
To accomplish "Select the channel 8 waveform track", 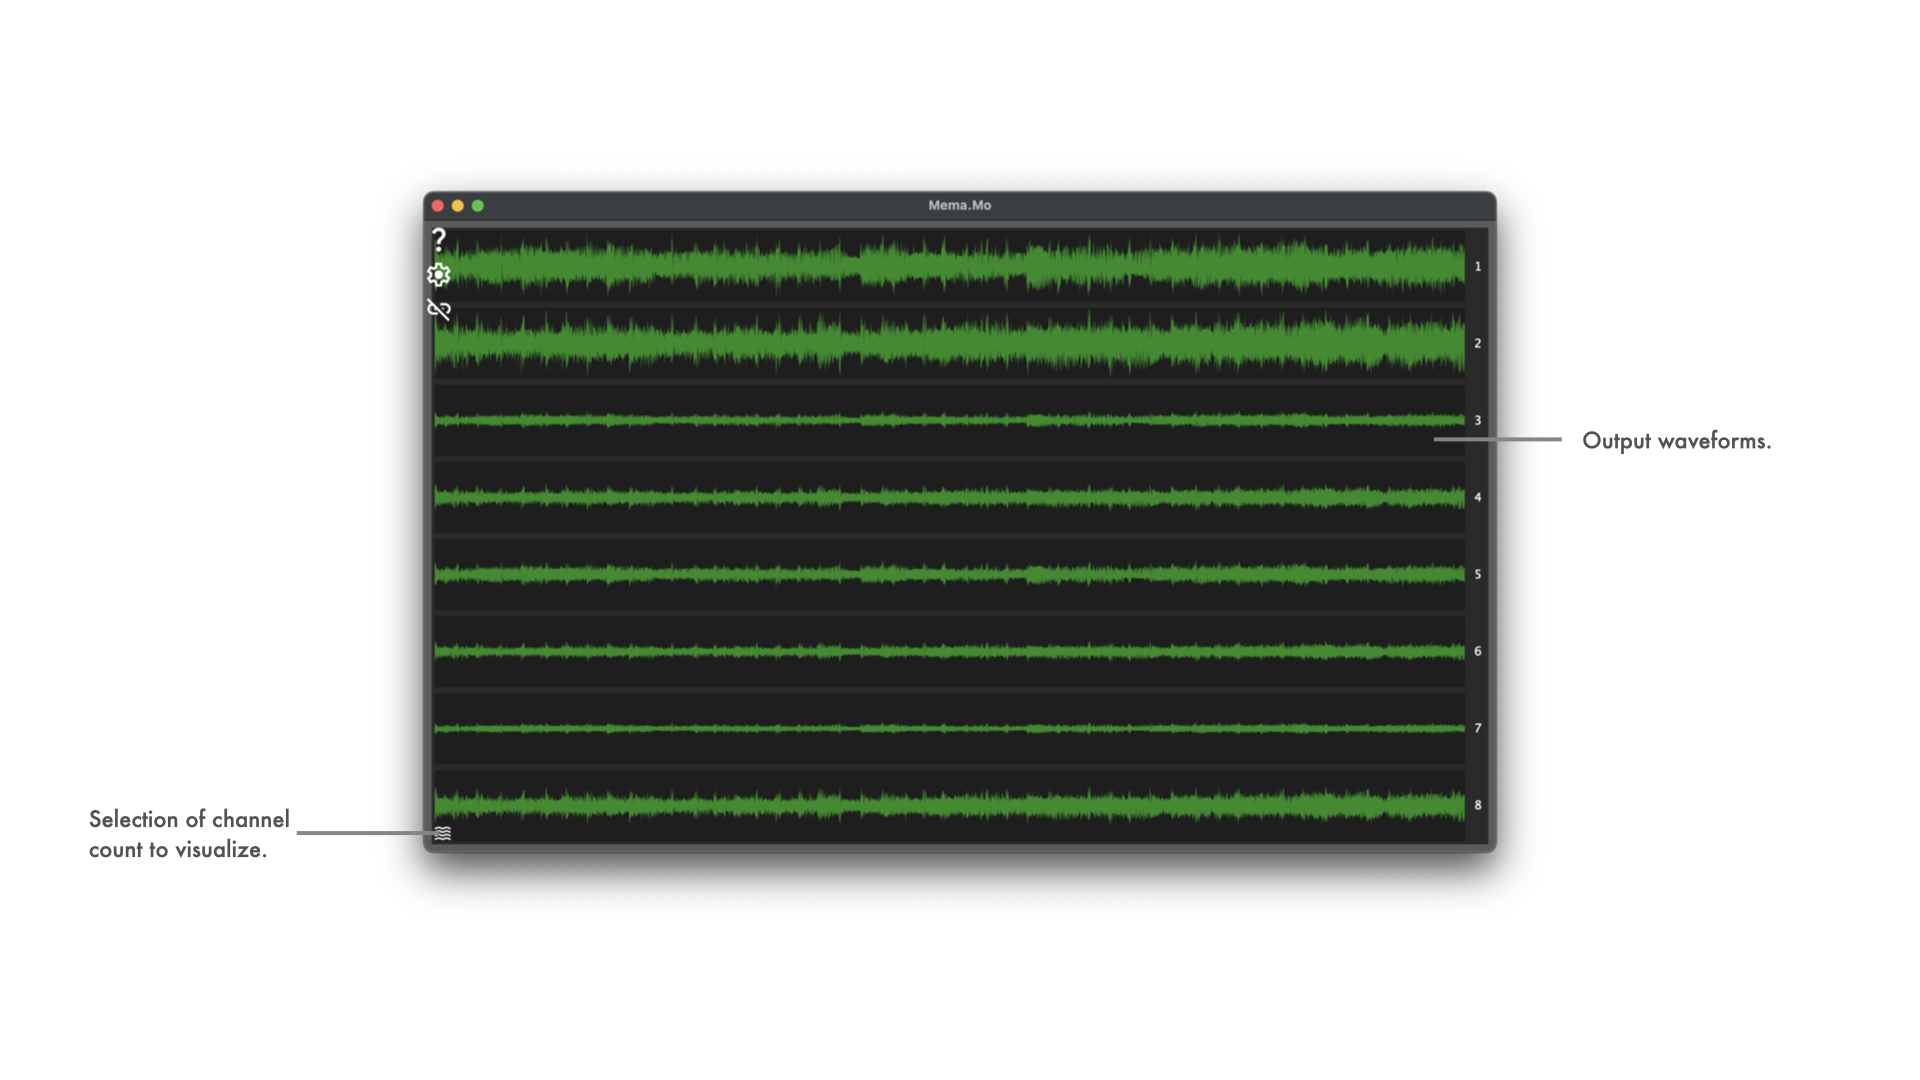I will [x=950, y=805].
